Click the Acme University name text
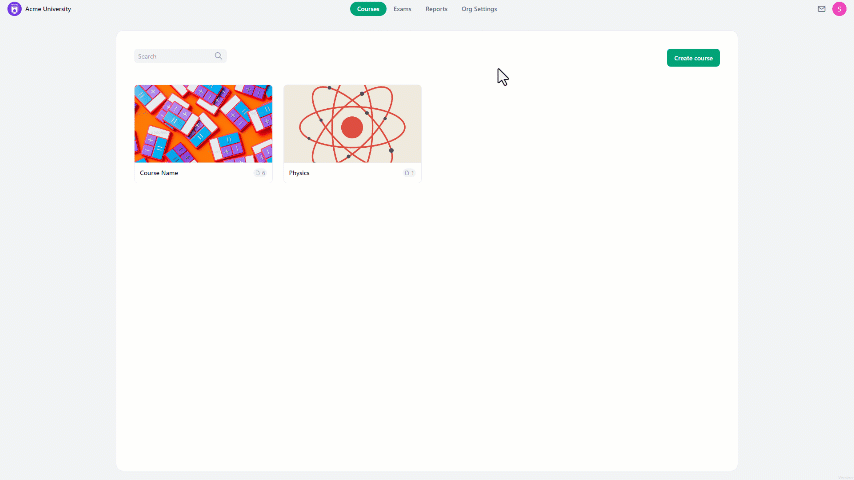854x480 pixels. [x=48, y=9]
